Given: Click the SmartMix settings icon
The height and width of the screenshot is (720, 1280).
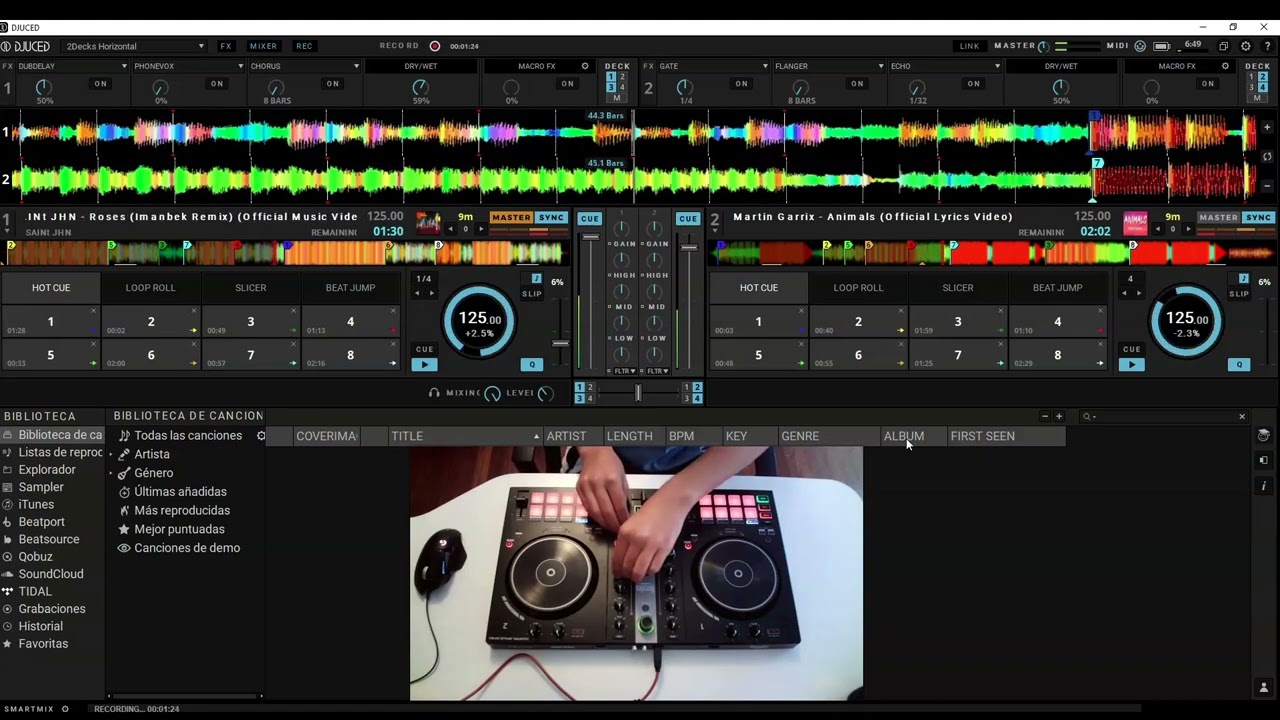Looking at the screenshot, I should point(65,709).
